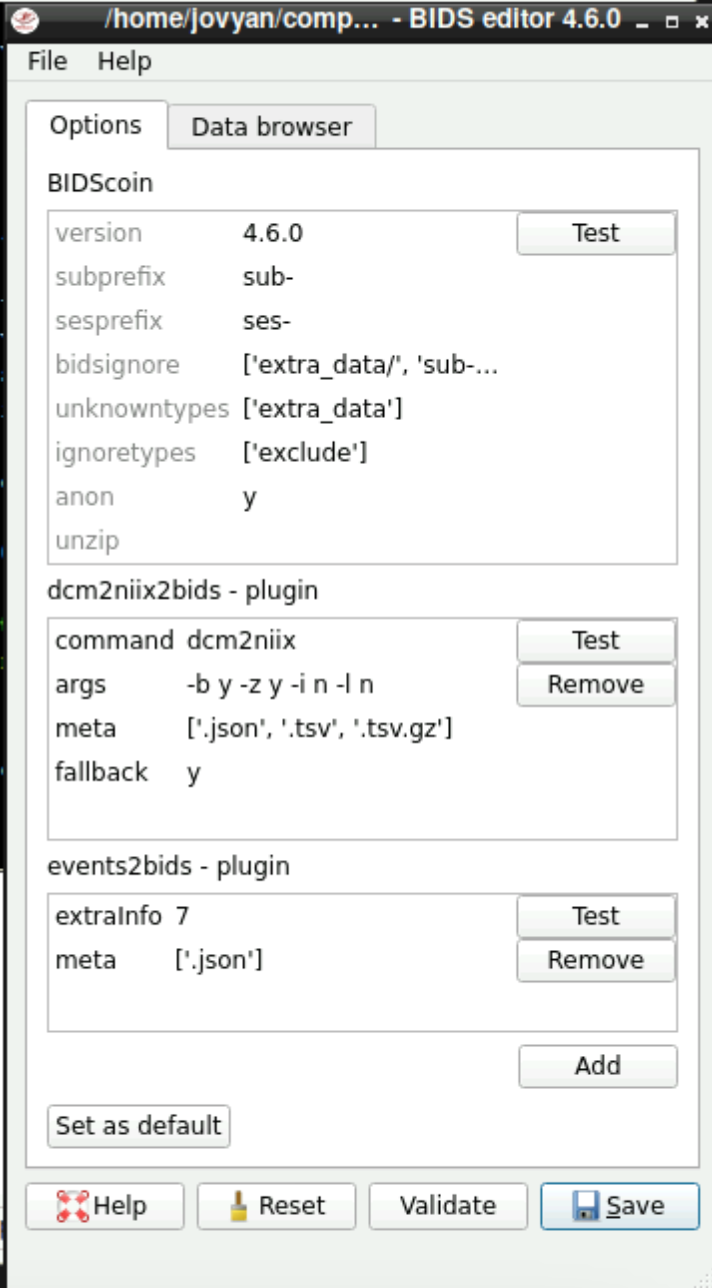
Task: Add a new plugin
Action: pyautogui.click(x=598, y=1066)
